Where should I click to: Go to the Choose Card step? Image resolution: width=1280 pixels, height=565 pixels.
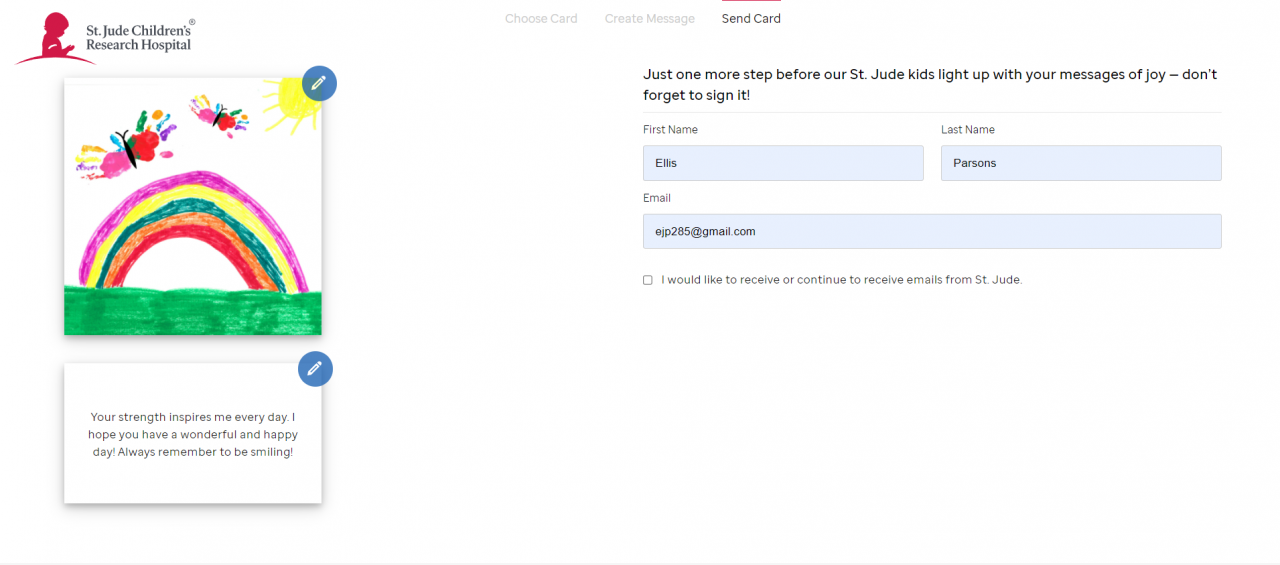pos(541,19)
